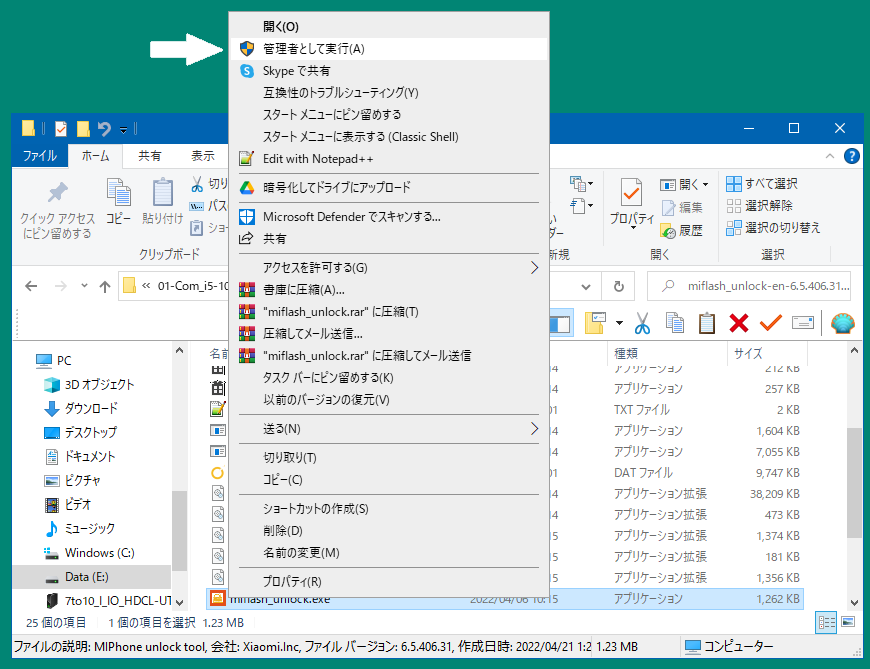Navigate up one folder level
This screenshot has width=870, height=669.
[105, 287]
